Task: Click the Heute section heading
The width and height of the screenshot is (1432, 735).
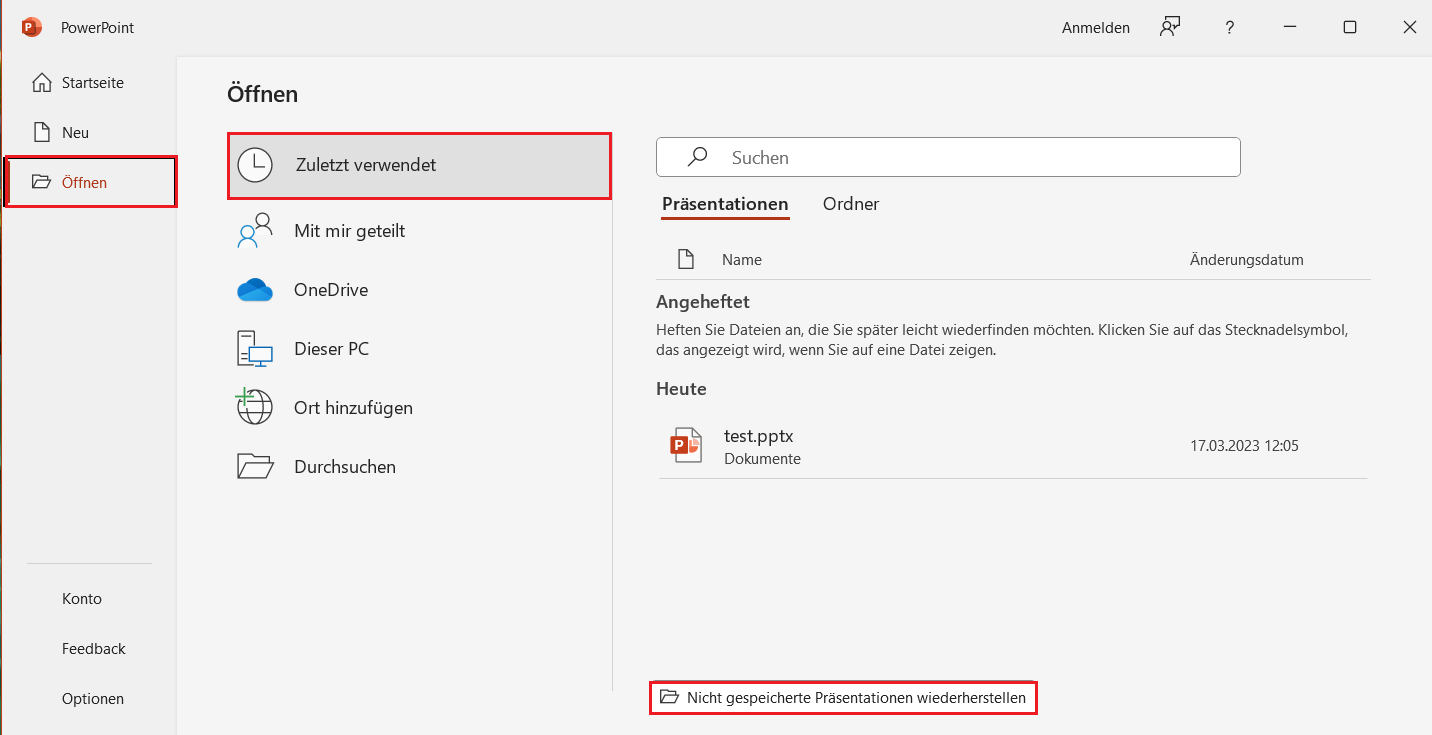Action: [682, 389]
